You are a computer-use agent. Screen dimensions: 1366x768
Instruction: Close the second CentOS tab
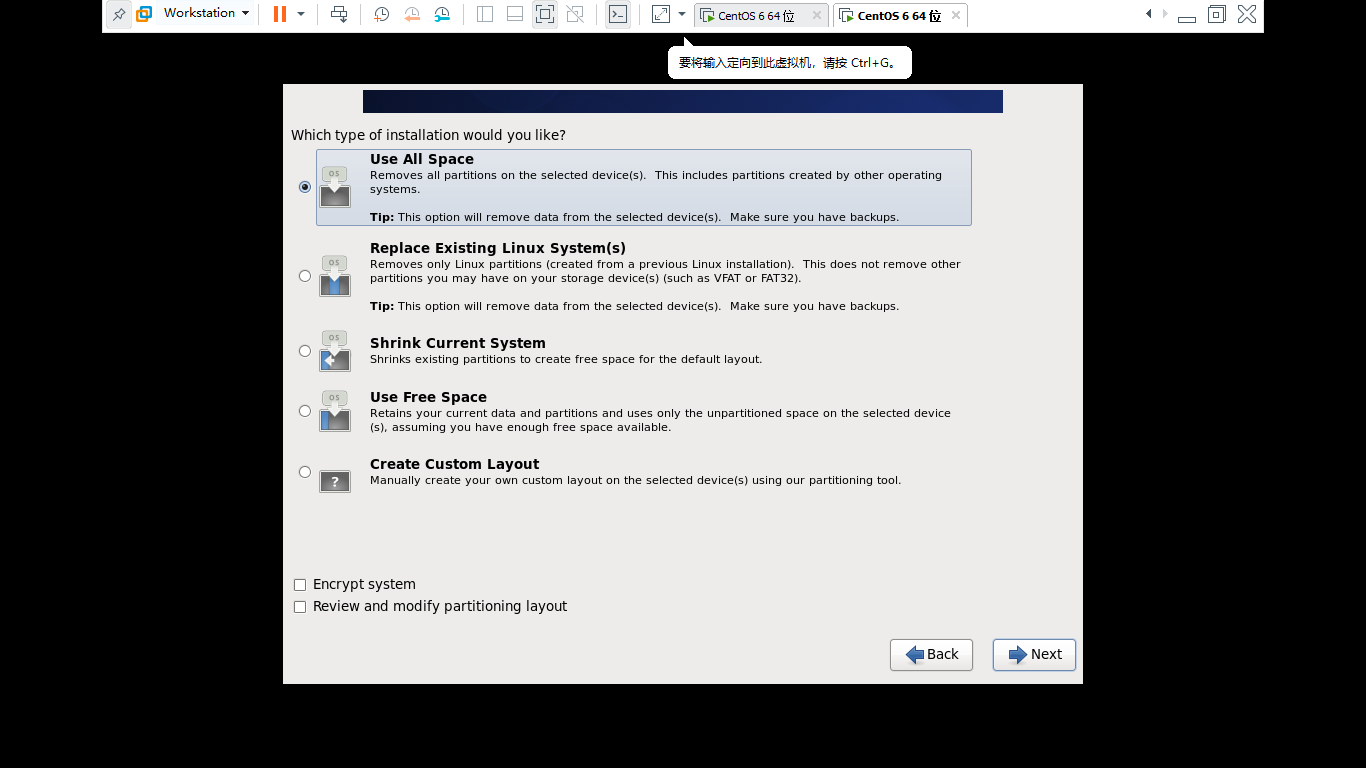(x=955, y=15)
